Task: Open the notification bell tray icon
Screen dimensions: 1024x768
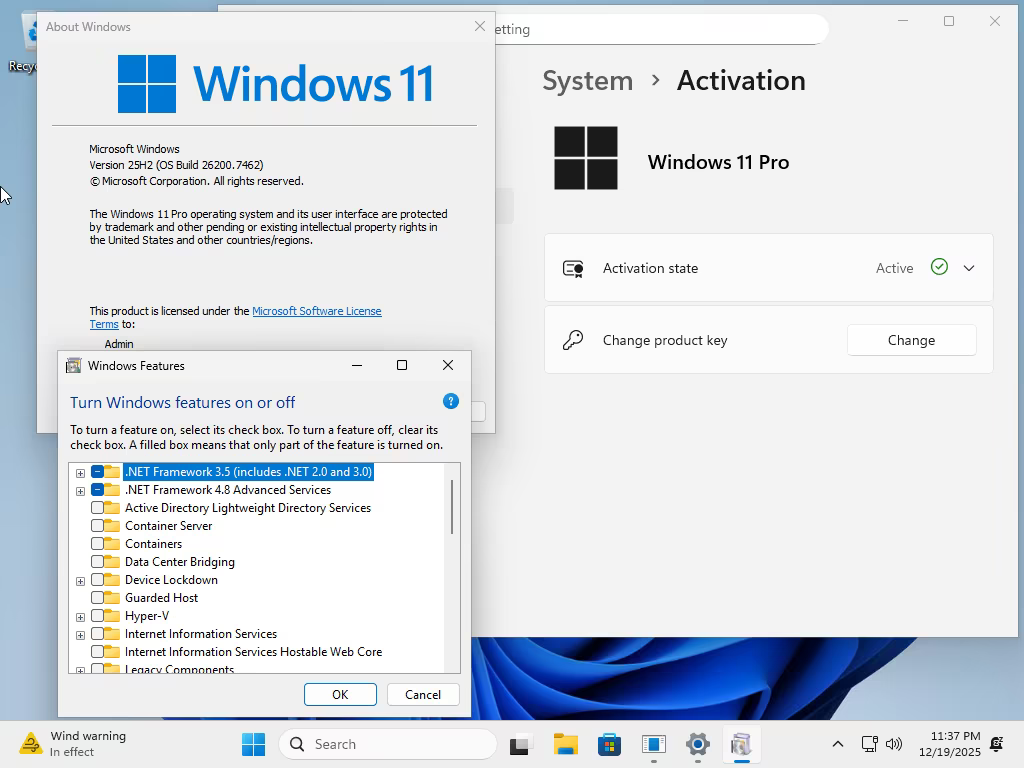Action: click(x=997, y=744)
